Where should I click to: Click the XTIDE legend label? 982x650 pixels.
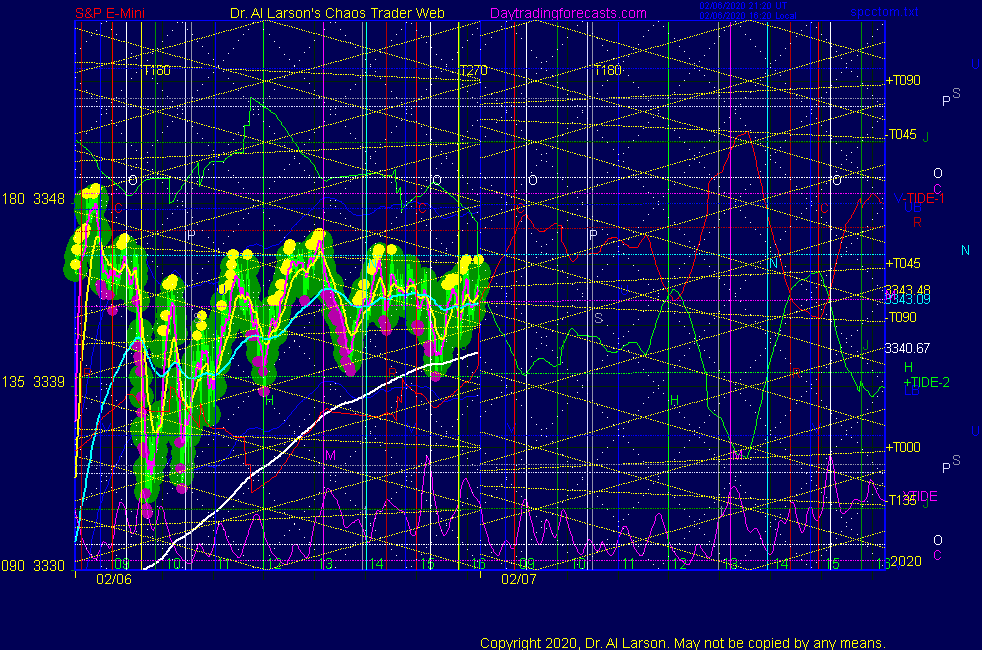pyautogui.click(x=920, y=496)
